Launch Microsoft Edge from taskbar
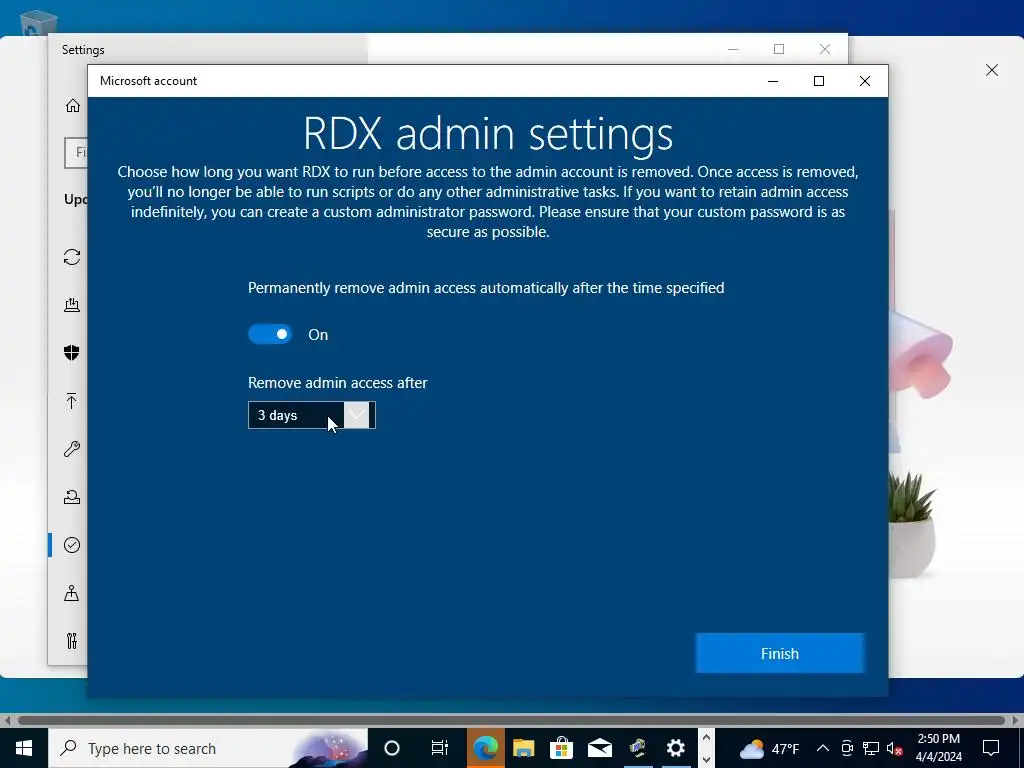Screen dimensions: 1024x768 pyautogui.click(x=485, y=748)
